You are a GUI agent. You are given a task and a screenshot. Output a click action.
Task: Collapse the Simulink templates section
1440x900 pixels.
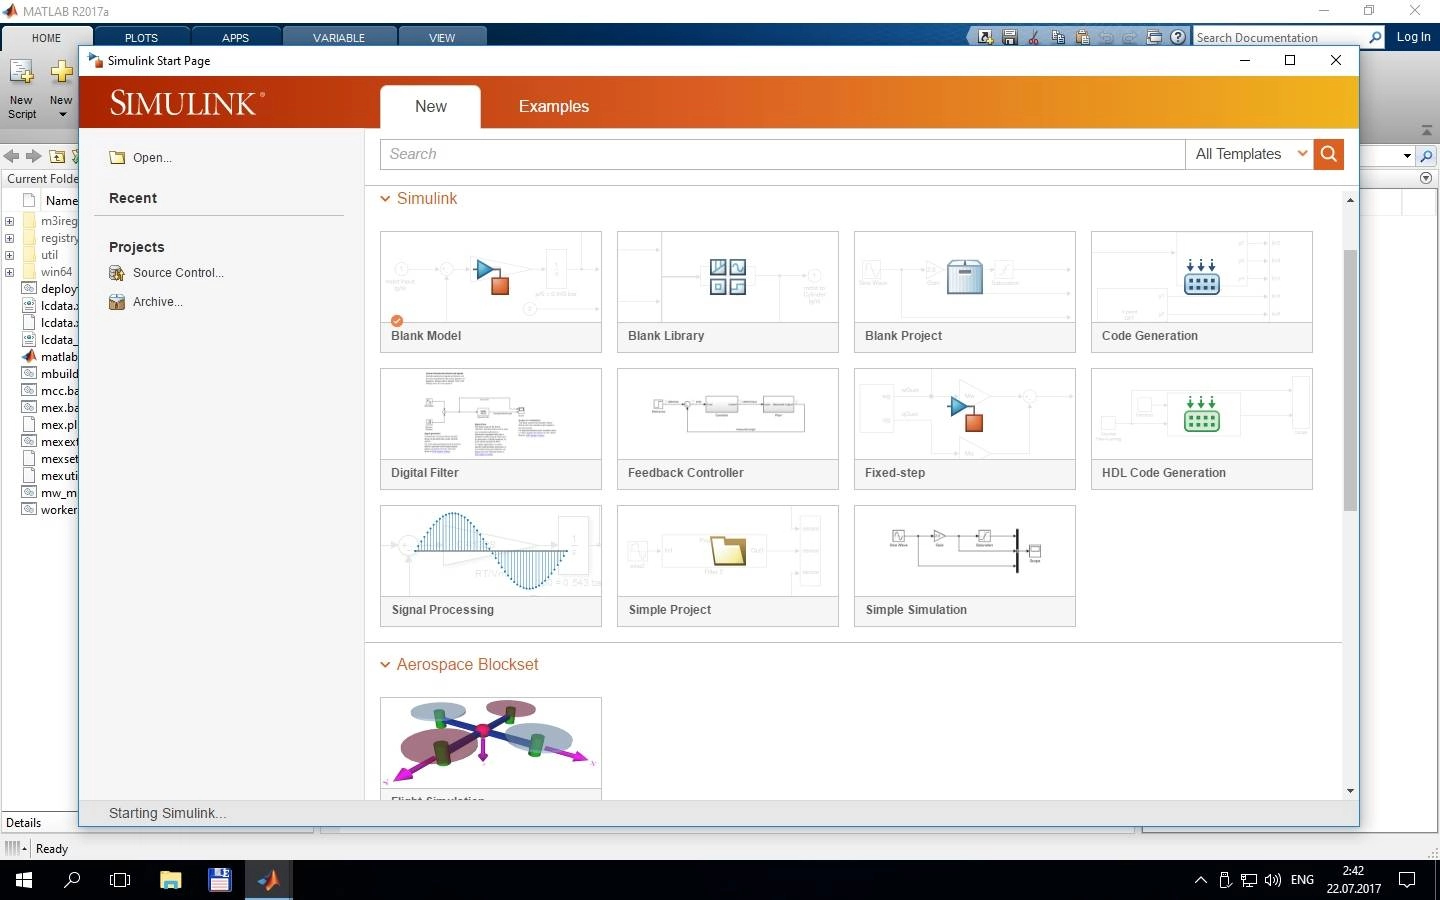(x=385, y=199)
